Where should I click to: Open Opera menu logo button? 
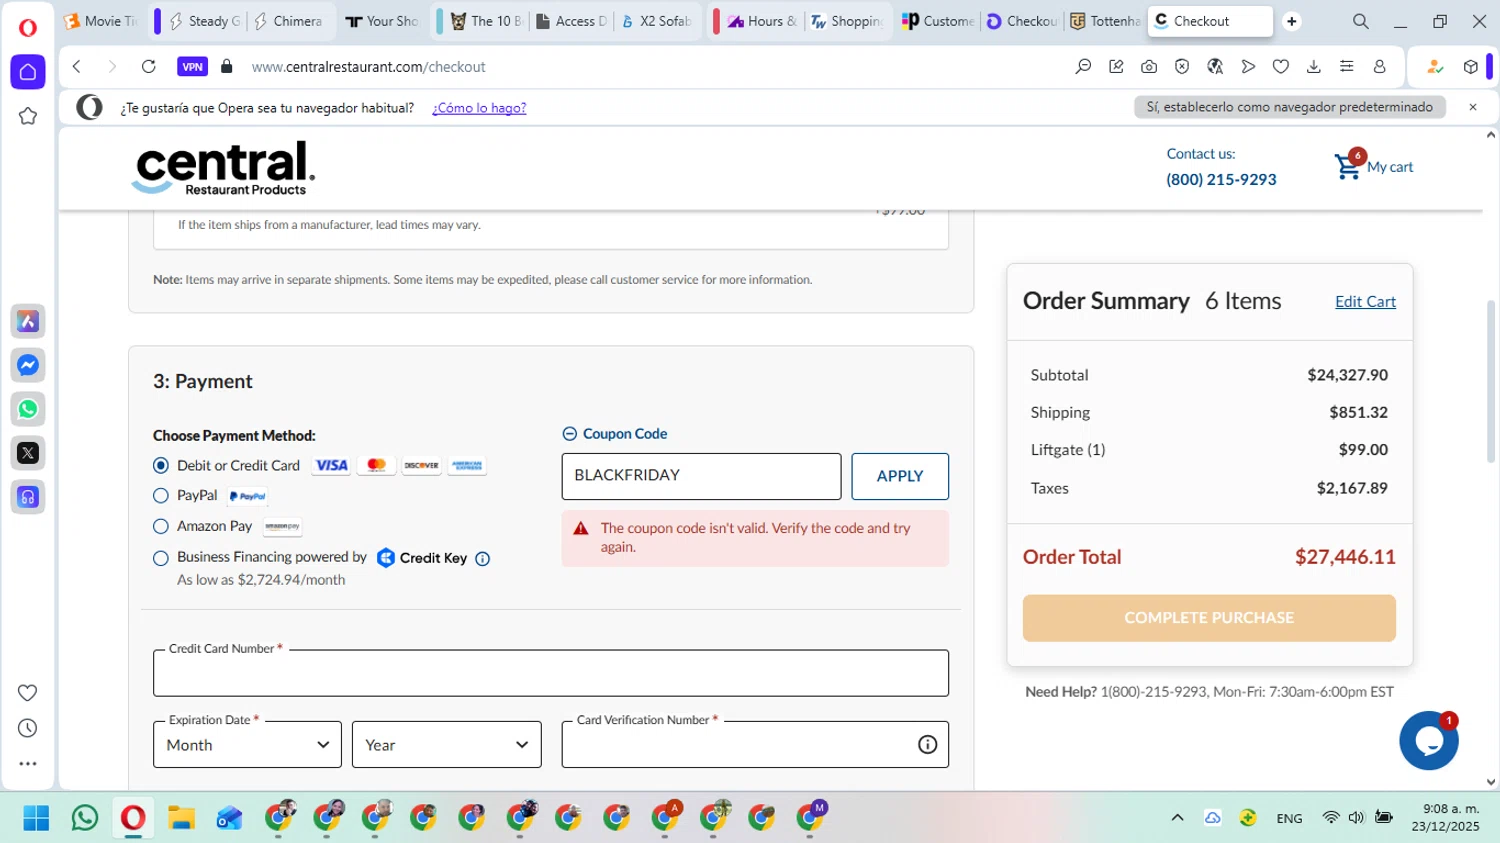point(28,27)
